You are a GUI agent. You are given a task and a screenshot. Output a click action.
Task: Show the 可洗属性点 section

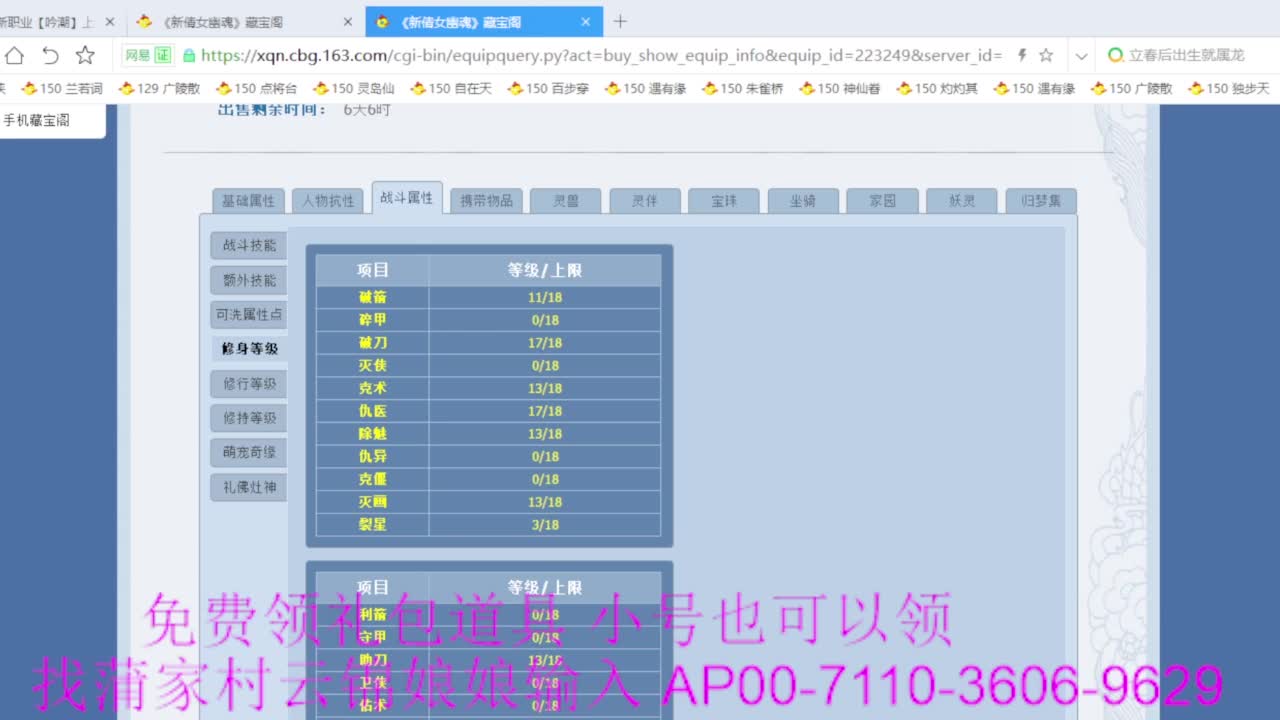tap(249, 314)
